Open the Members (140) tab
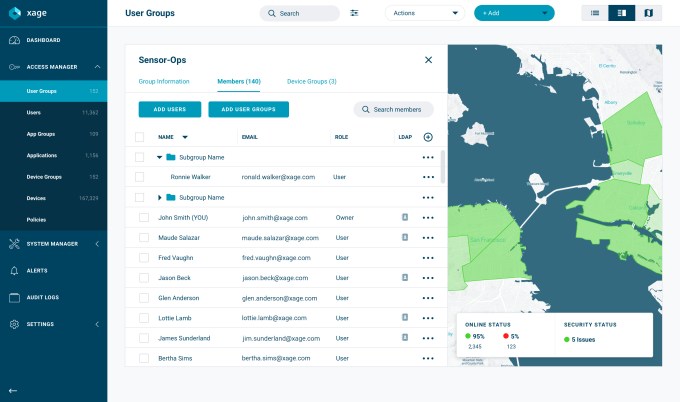The height and width of the screenshot is (402, 680). tap(239, 82)
